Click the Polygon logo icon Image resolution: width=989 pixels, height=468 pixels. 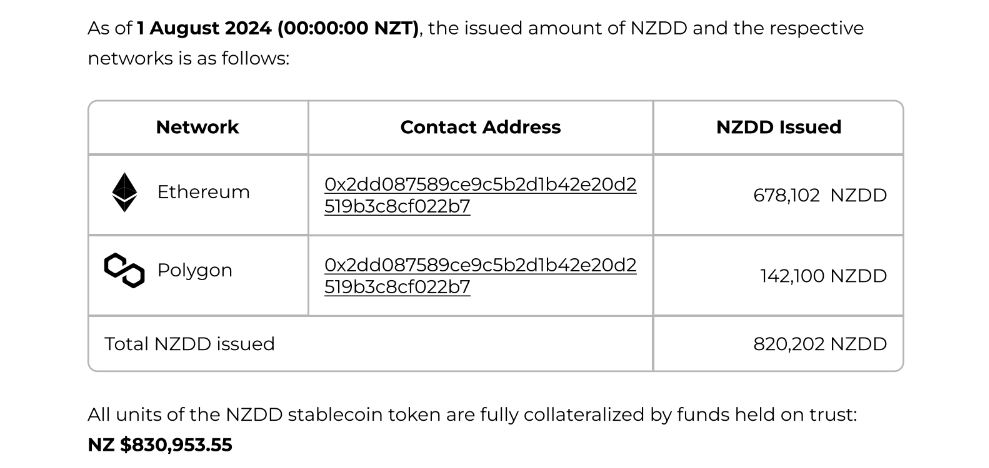124,270
